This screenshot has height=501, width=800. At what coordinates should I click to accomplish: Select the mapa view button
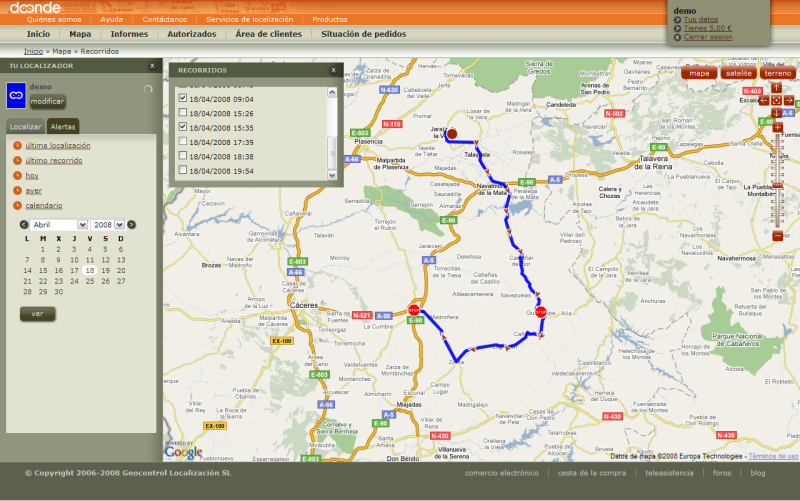click(699, 73)
